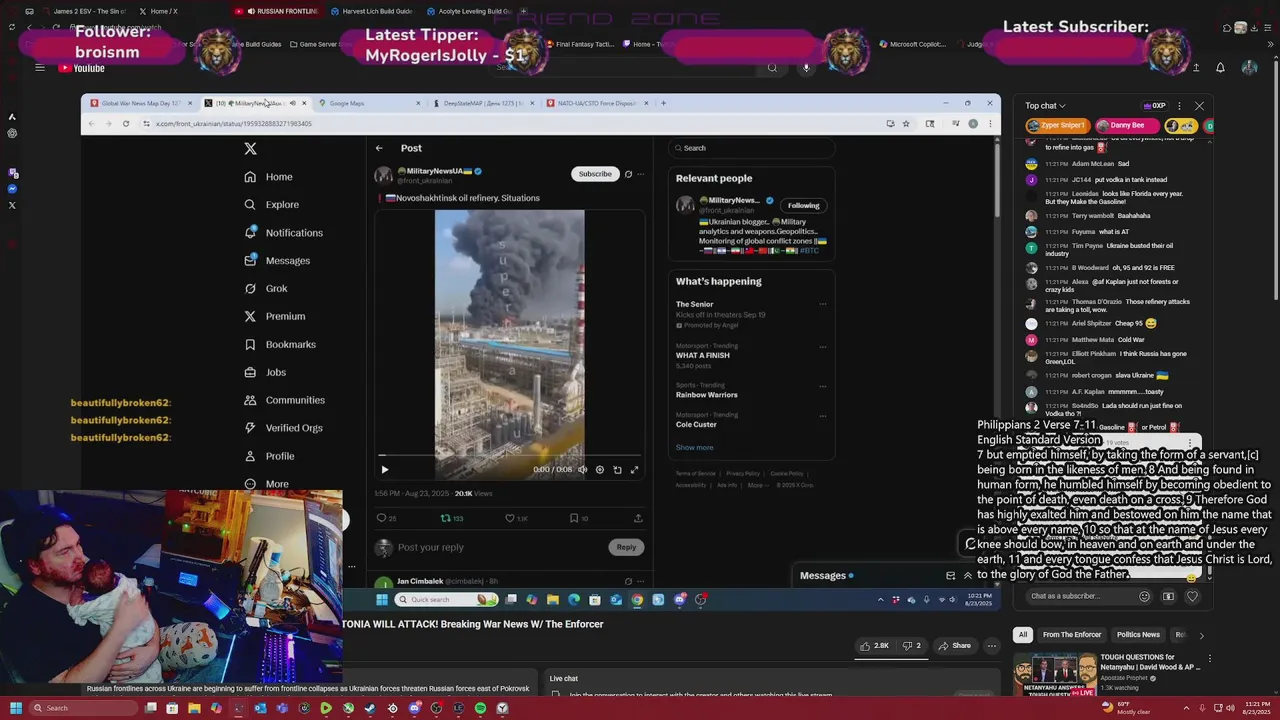Share the YouTube stream
Image resolution: width=1280 pixels, height=720 pixels.
click(x=954, y=646)
